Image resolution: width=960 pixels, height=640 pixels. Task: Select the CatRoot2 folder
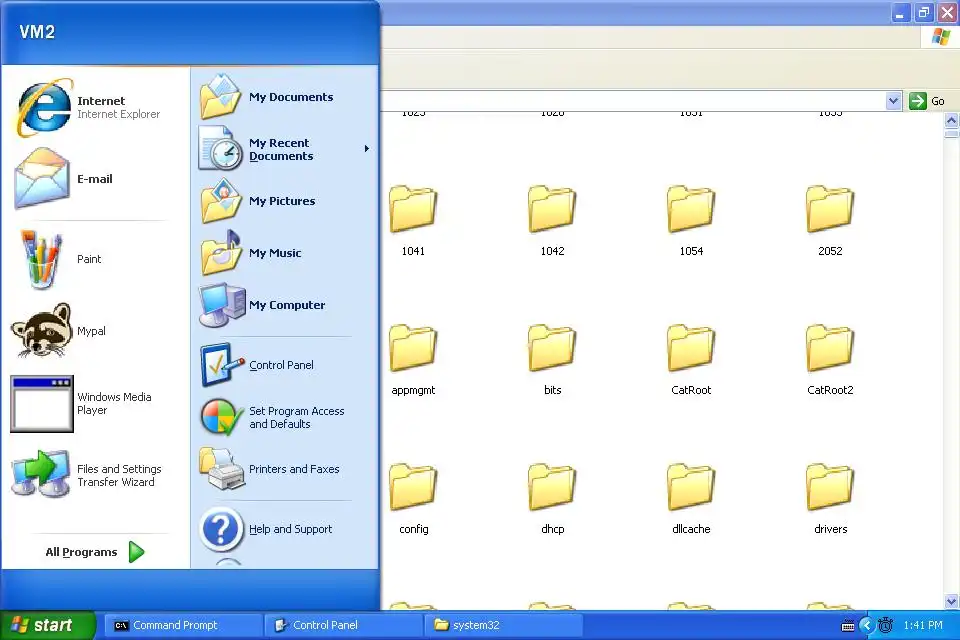830,360
